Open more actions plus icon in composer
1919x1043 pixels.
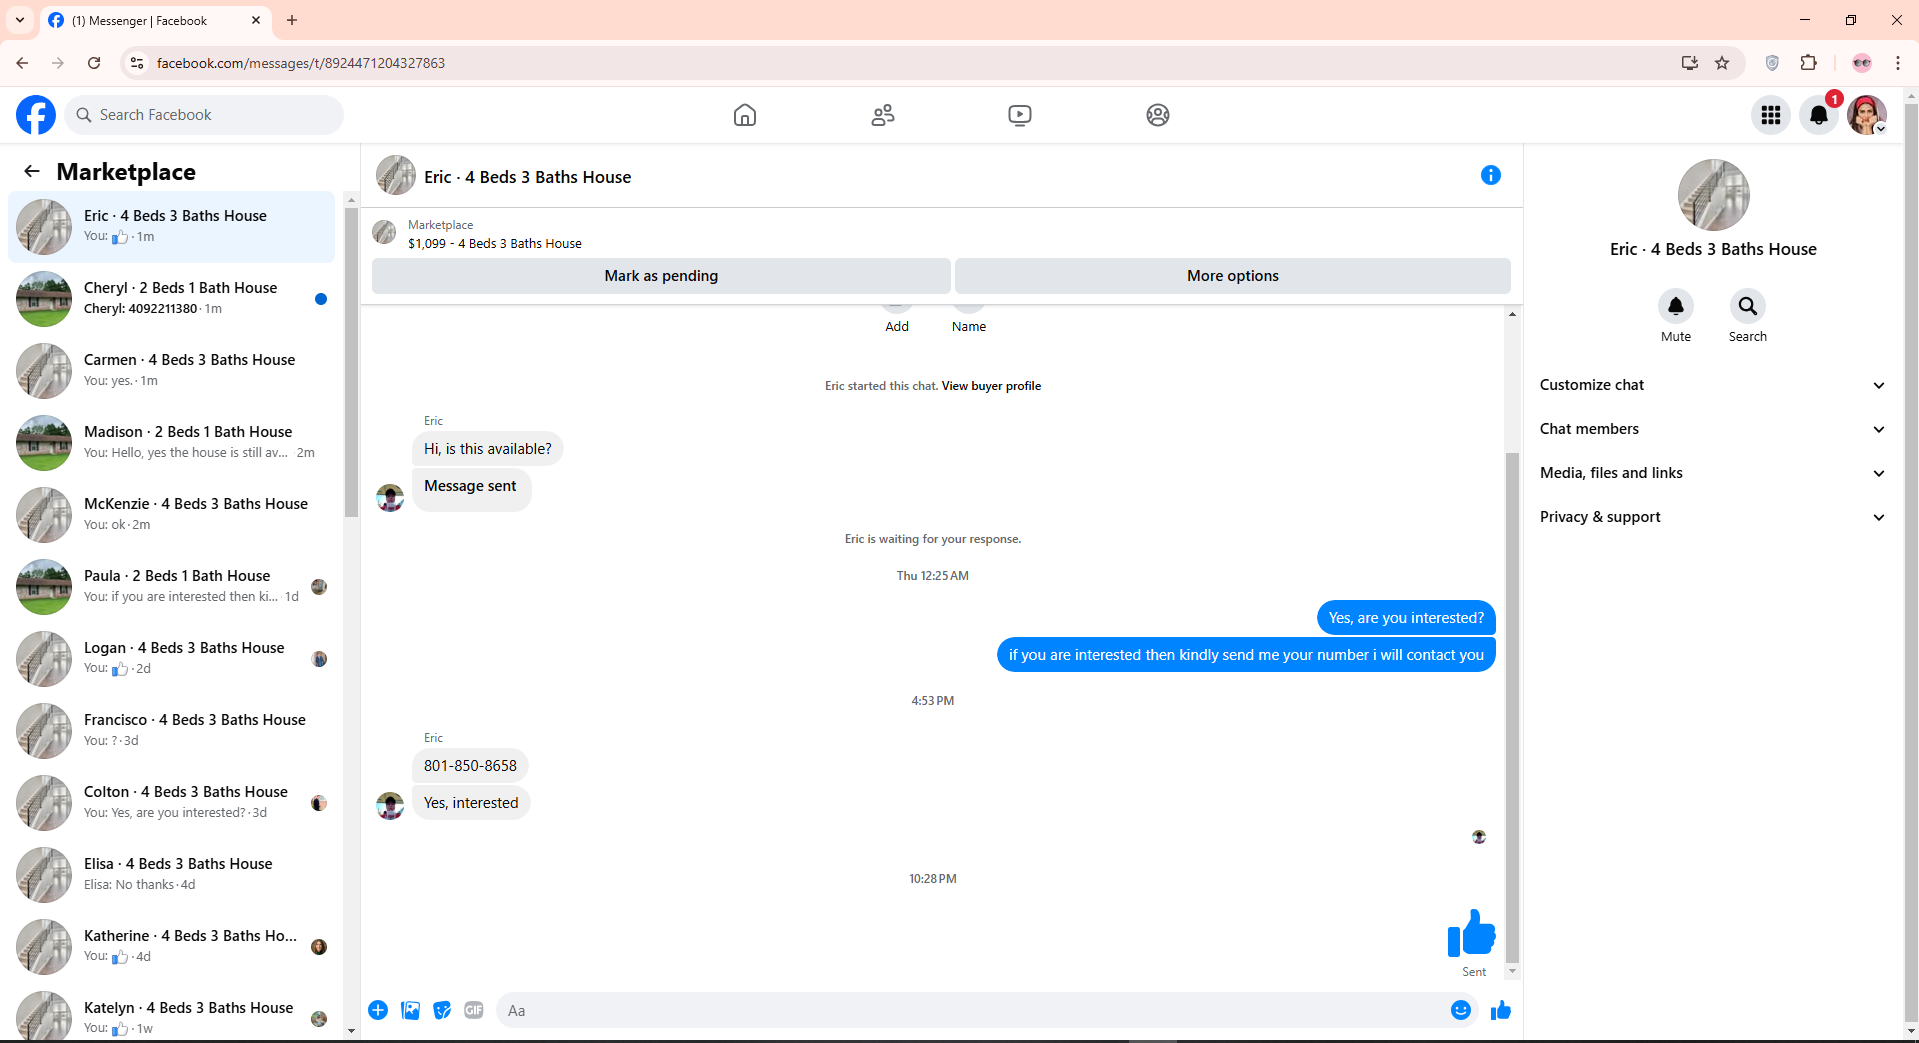(378, 1010)
